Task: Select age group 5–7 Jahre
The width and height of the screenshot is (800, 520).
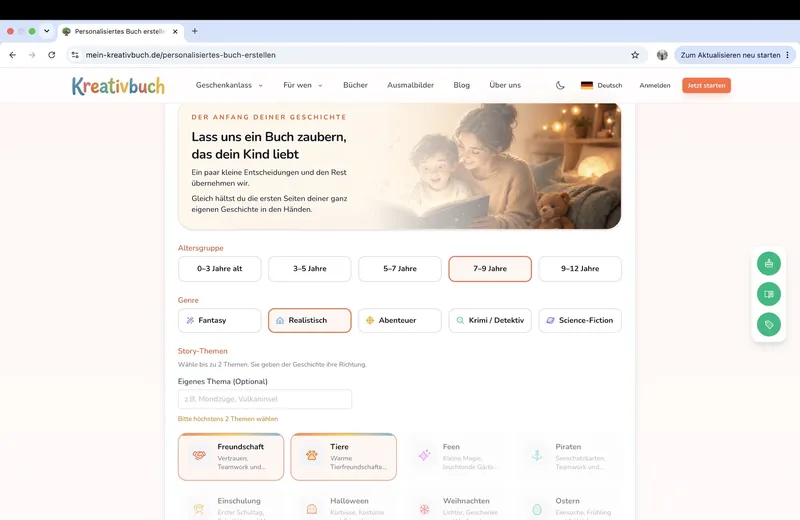Action: pos(399,268)
